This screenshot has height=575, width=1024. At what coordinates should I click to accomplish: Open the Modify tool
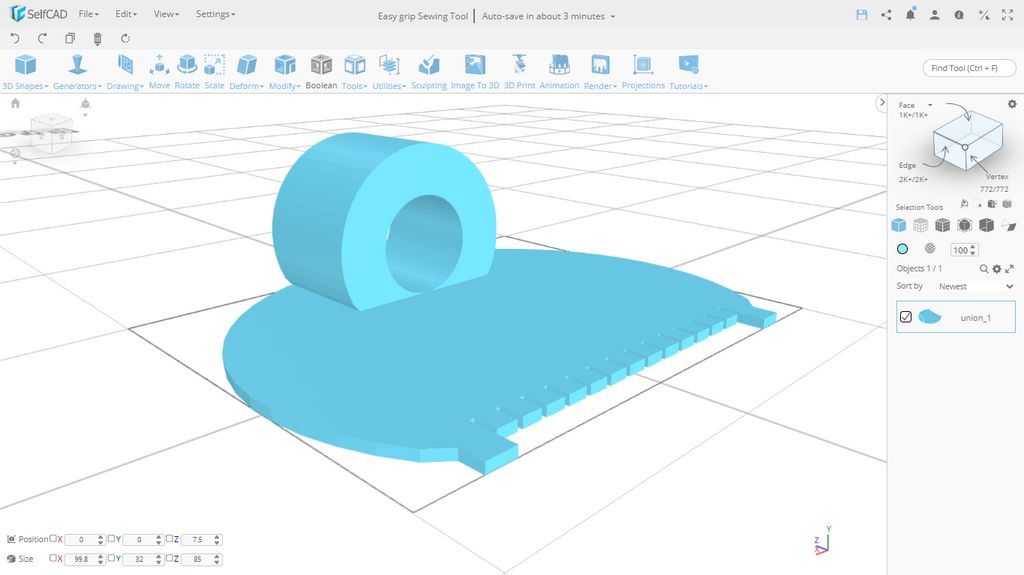285,73
